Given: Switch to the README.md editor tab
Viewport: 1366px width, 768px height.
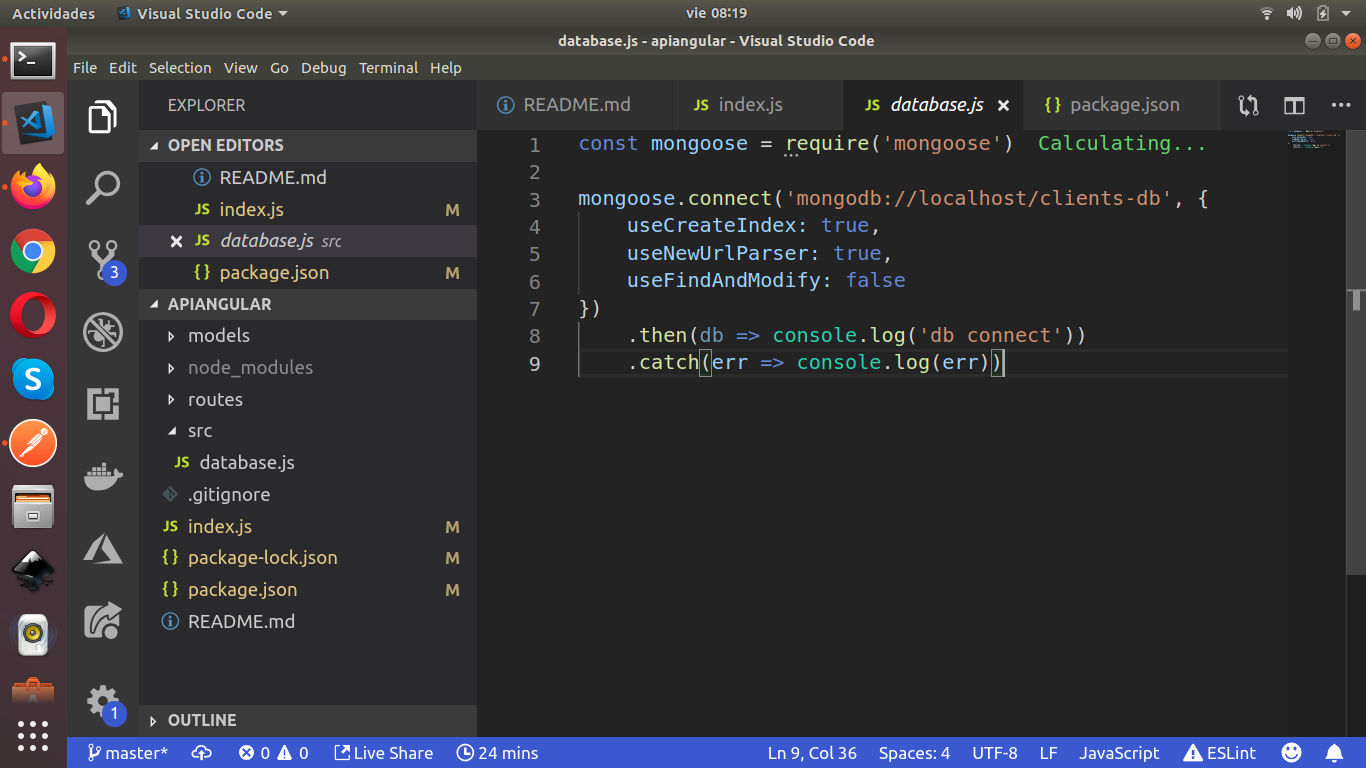Looking at the screenshot, I should click(x=576, y=105).
